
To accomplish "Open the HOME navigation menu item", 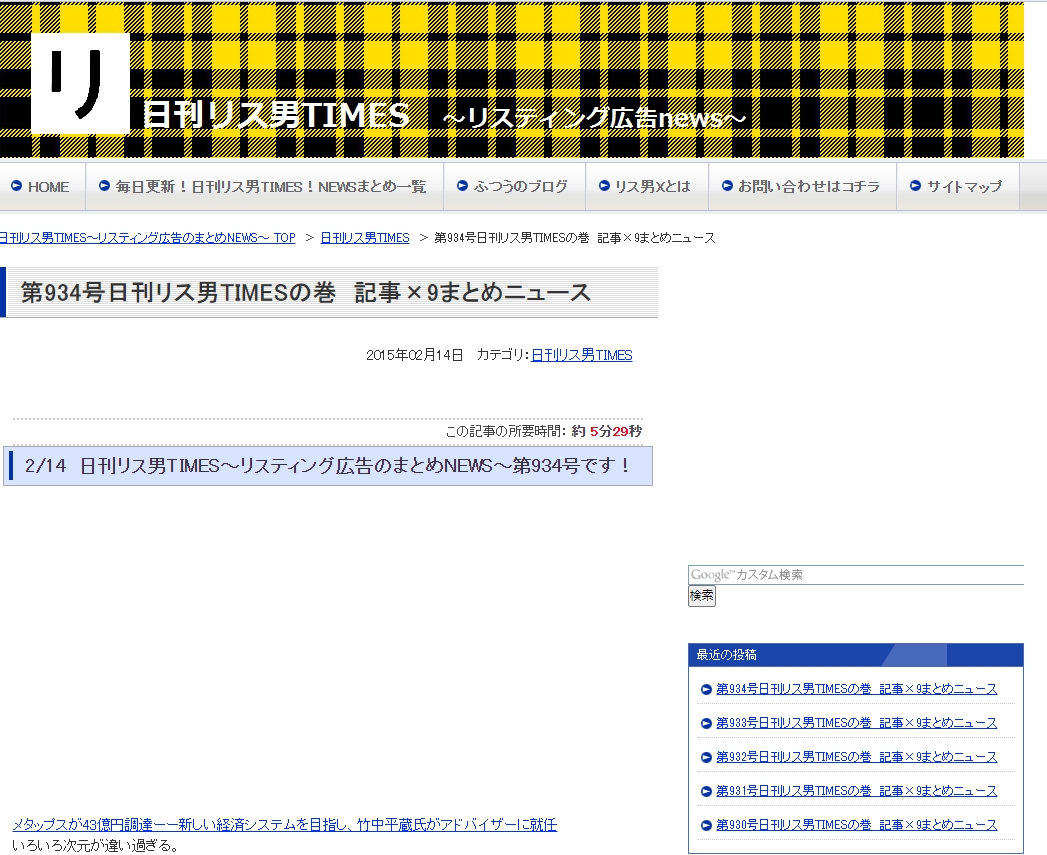I will [48, 187].
